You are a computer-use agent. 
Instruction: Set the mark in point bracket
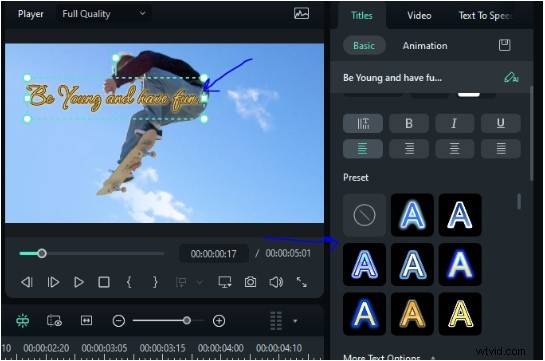coord(129,282)
